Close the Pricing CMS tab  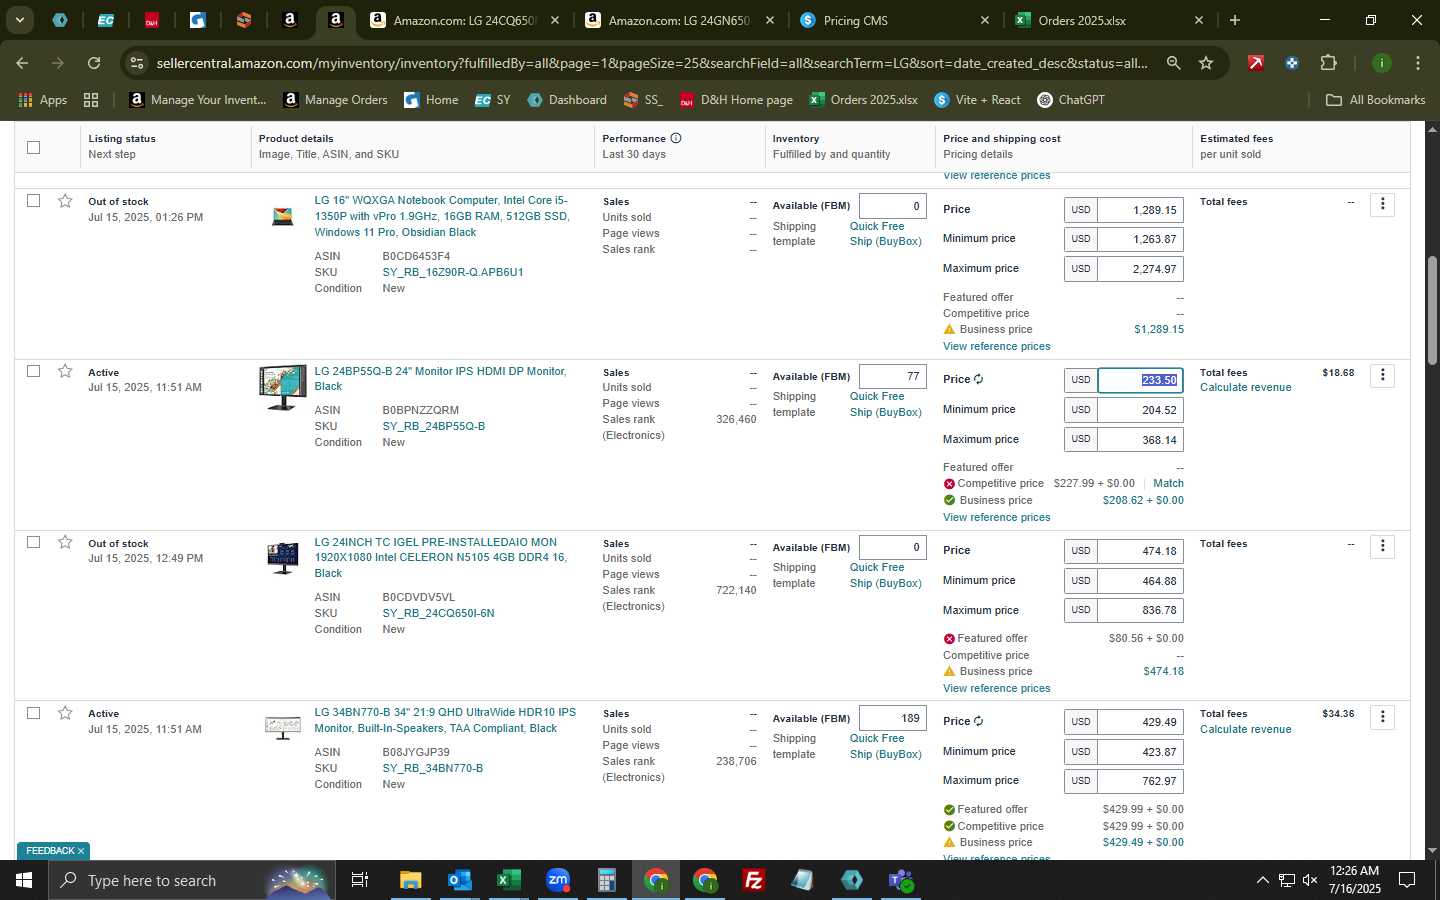[984, 20]
